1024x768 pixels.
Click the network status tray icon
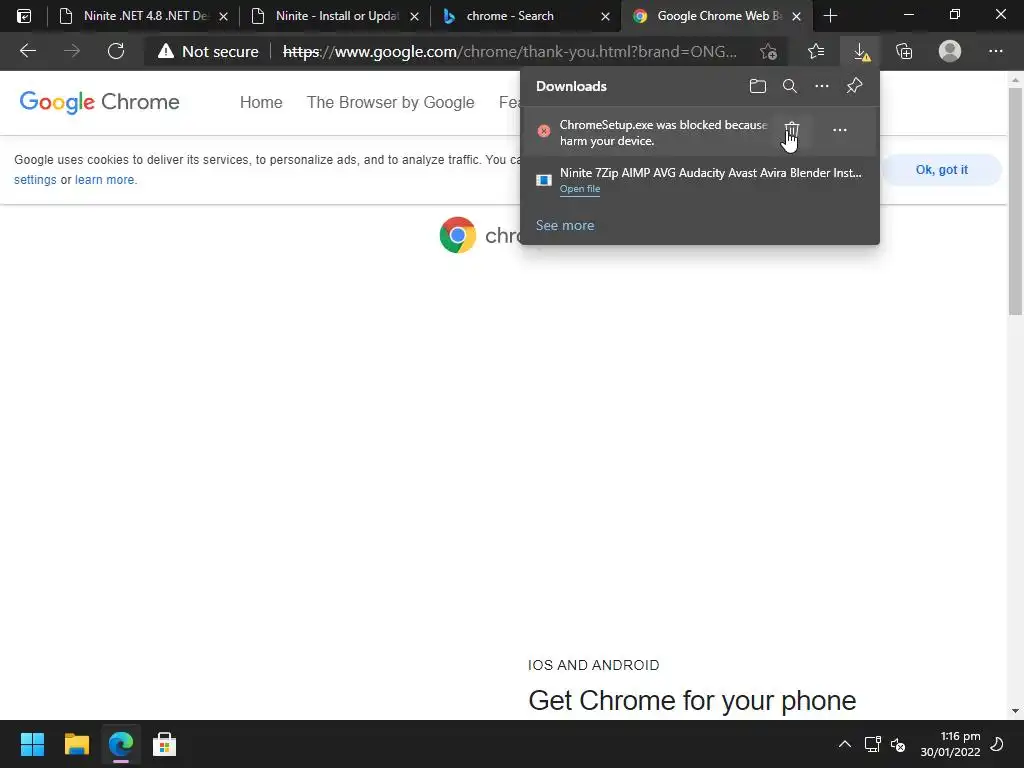(x=872, y=744)
